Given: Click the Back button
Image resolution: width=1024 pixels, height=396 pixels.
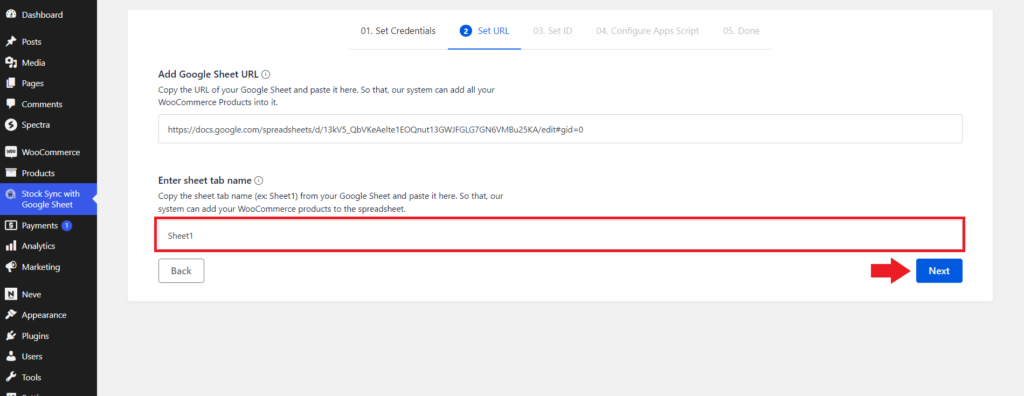Looking at the screenshot, I should [x=181, y=271].
